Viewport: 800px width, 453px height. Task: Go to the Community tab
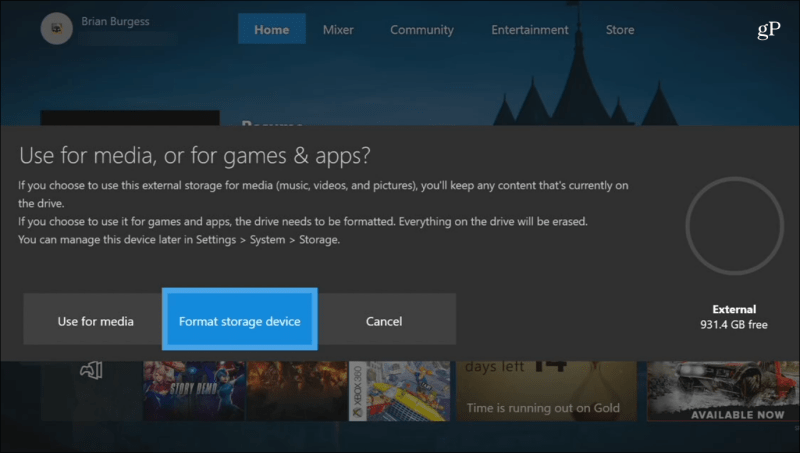click(x=421, y=30)
